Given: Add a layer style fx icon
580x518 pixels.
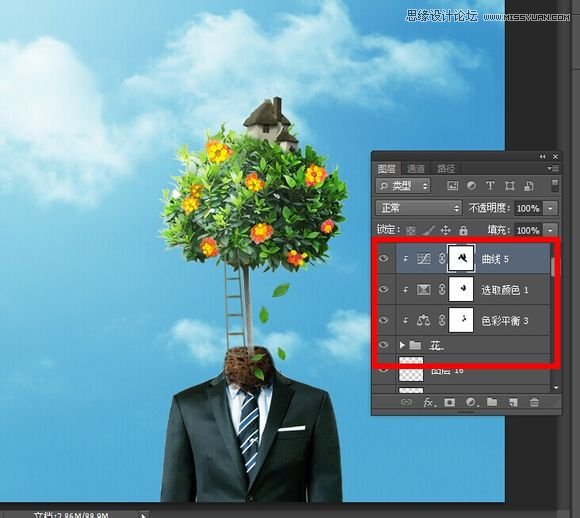Looking at the screenshot, I should coord(429,402).
